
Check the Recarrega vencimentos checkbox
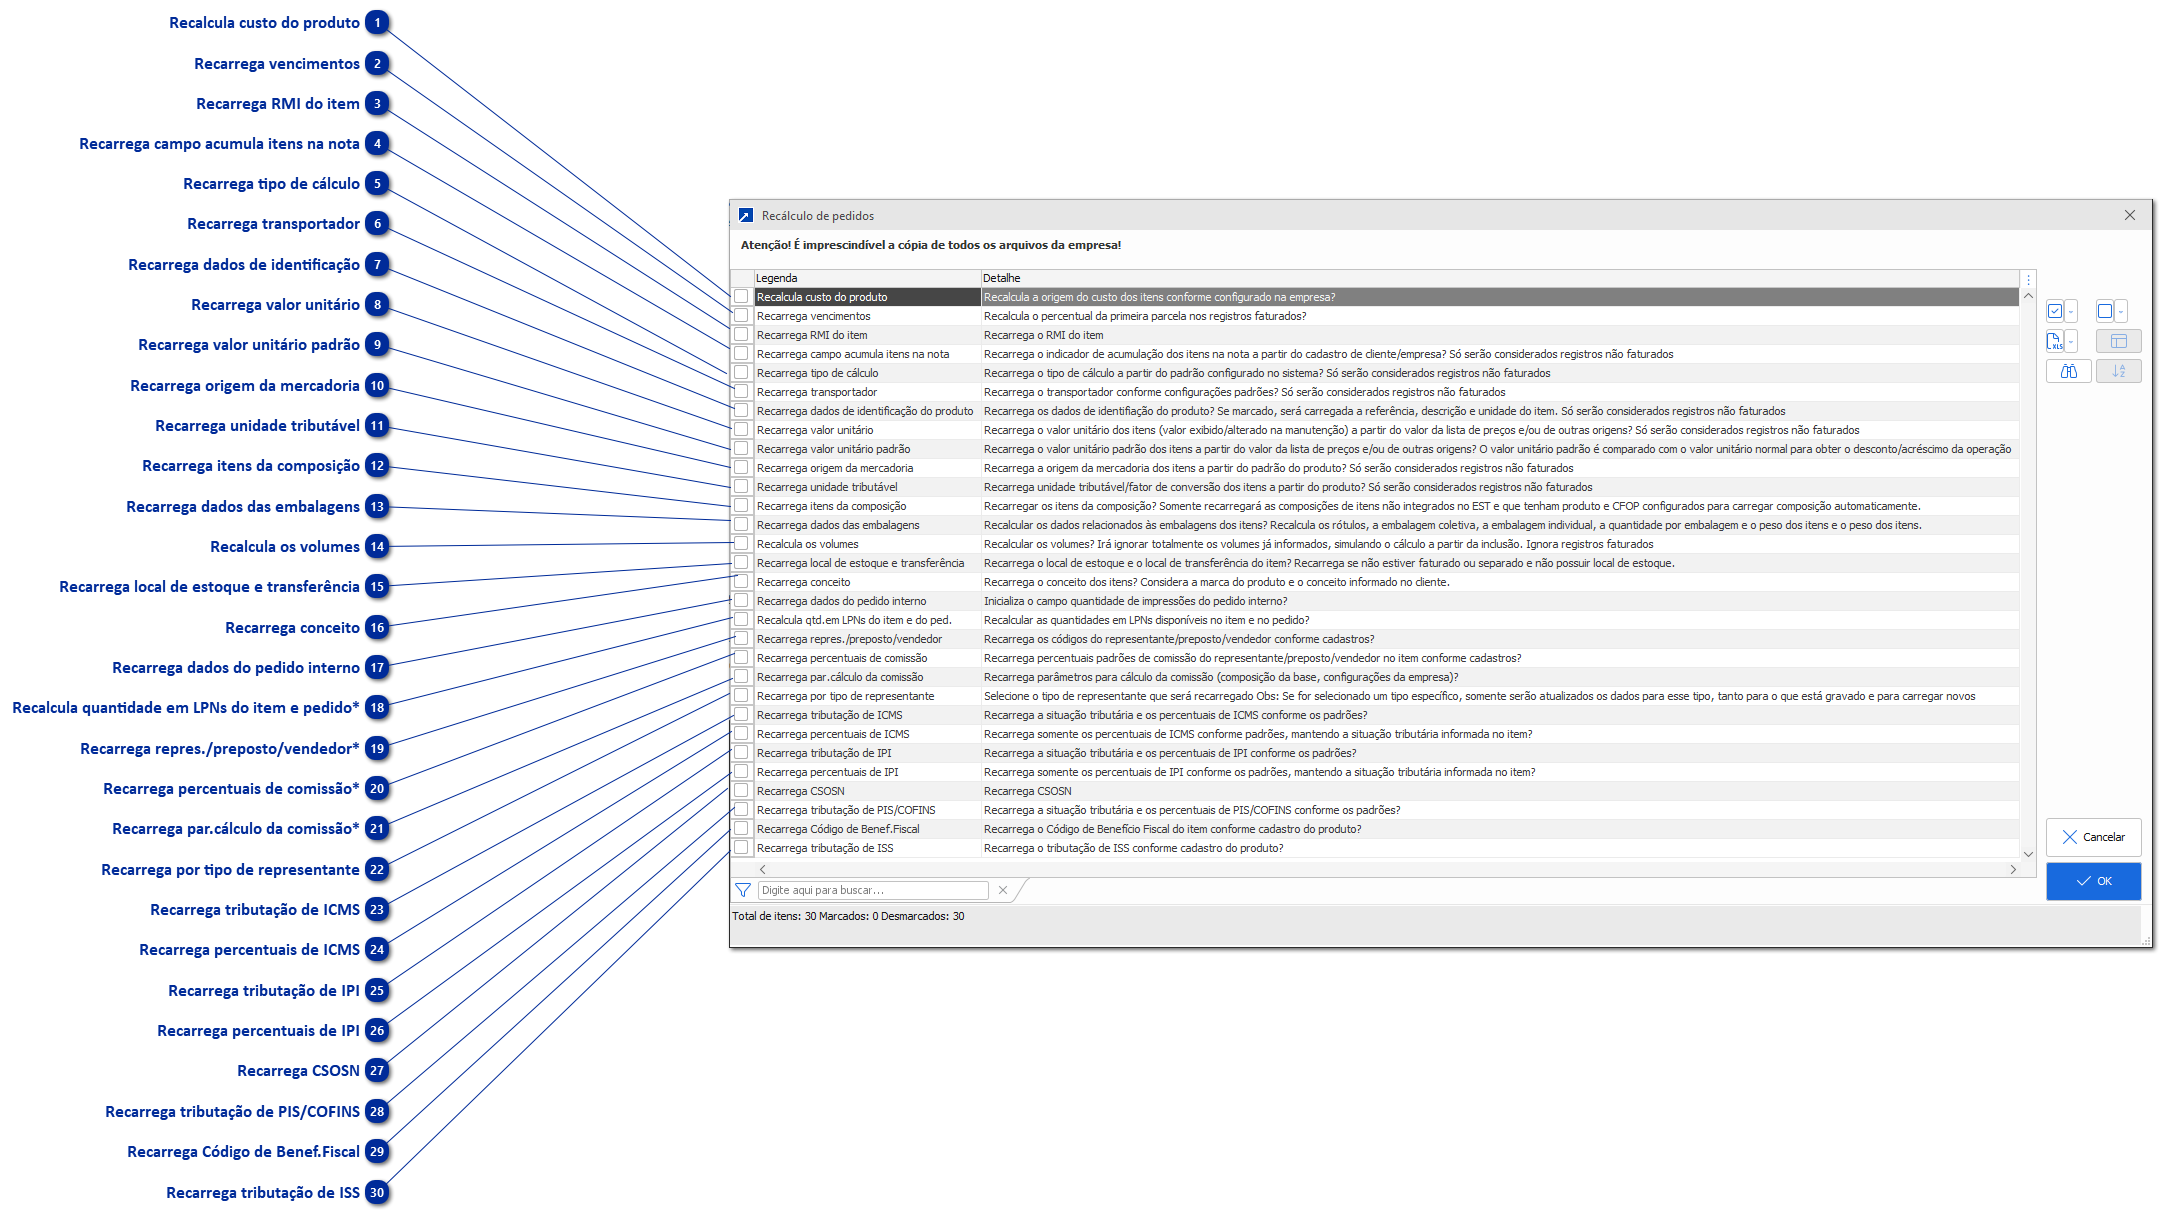tap(741, 316)
